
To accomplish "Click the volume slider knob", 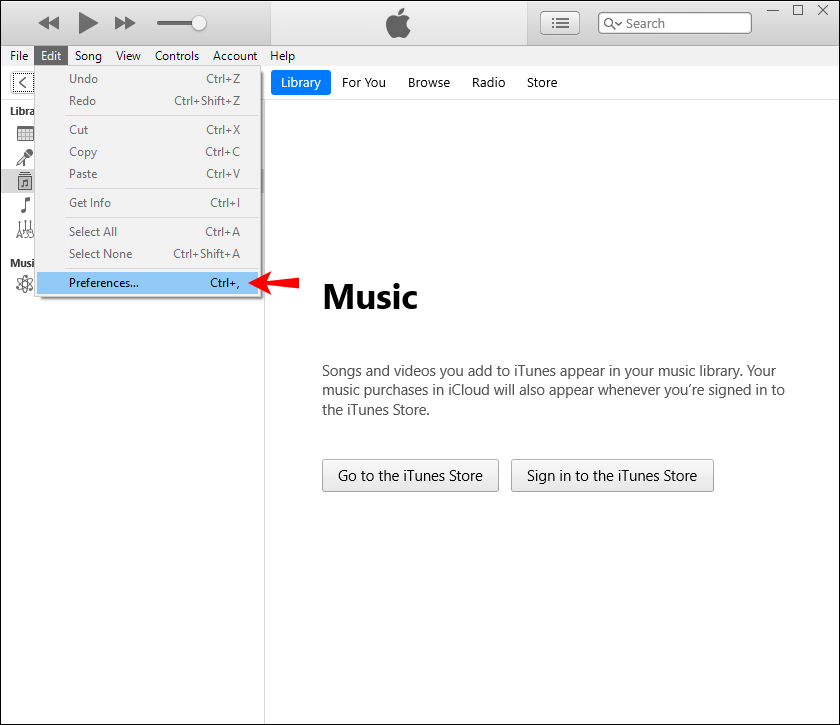I will tap(199, 23).
